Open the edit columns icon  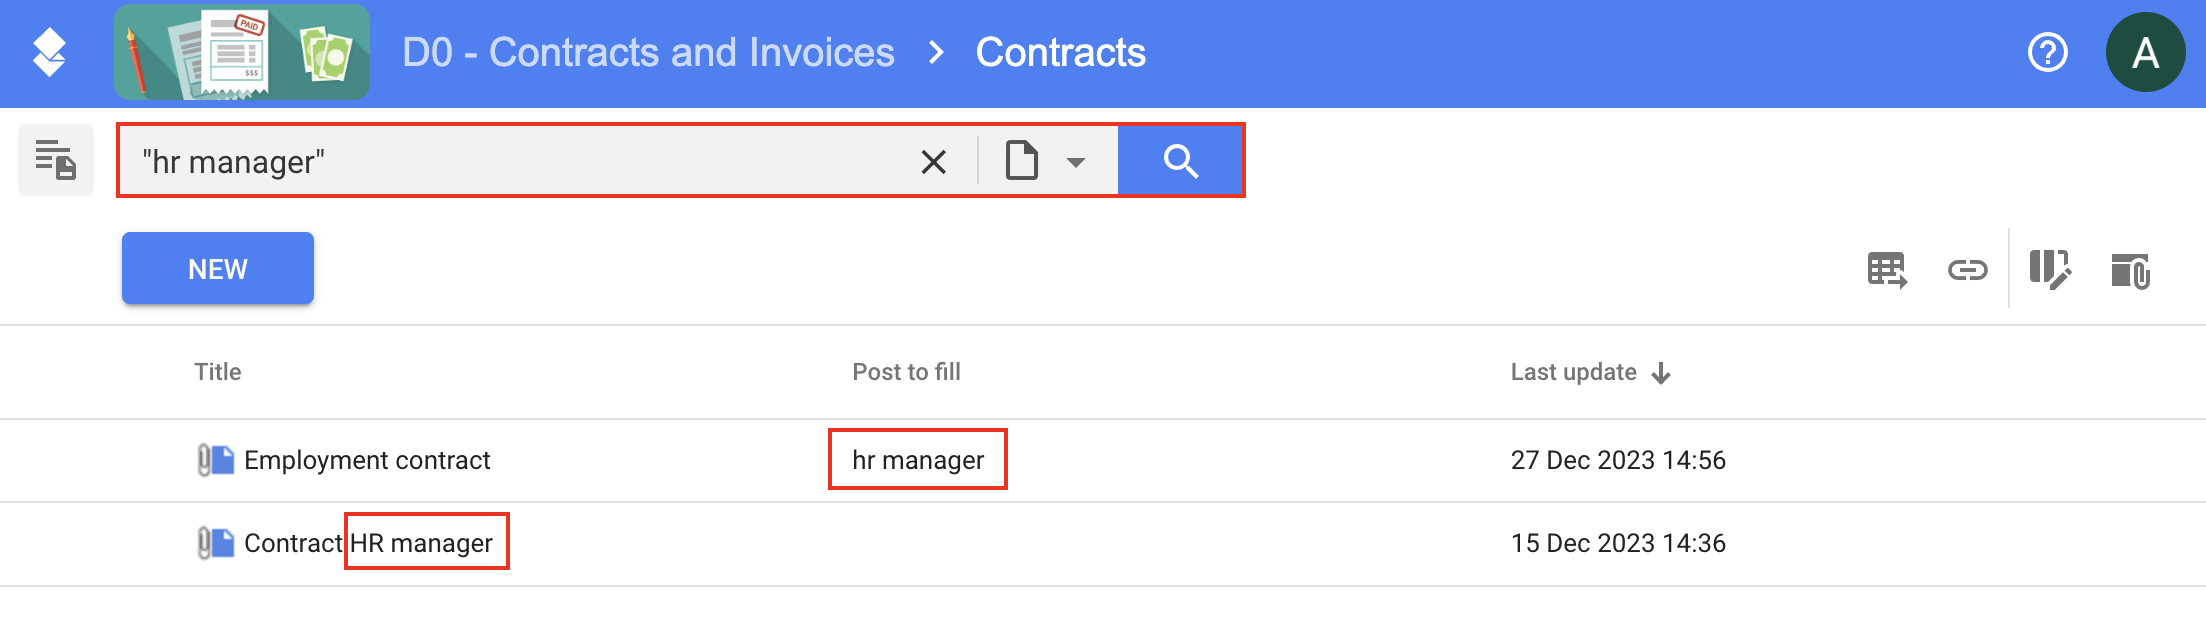click(x=2050, y=270)
